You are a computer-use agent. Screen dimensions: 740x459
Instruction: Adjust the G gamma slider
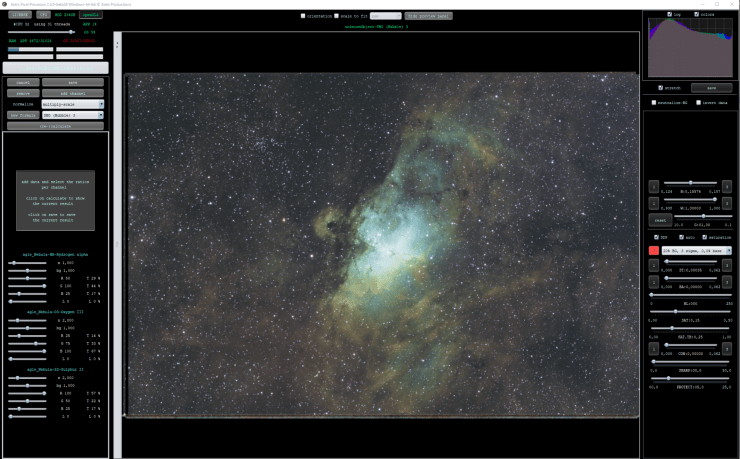tap(703, 216)
